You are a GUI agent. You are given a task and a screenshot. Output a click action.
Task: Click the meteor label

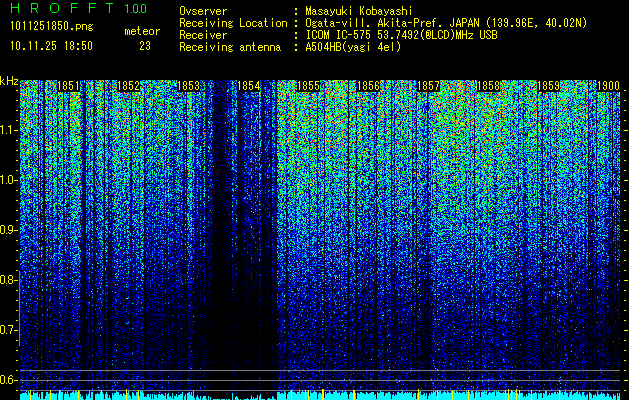tap(142, 31)
